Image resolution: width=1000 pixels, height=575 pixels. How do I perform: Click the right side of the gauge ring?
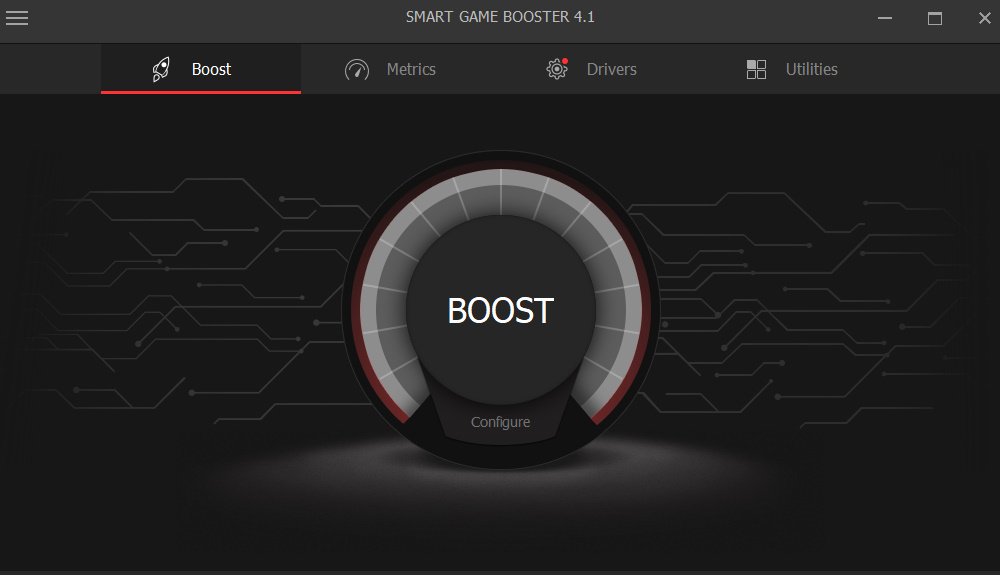tap(618, 310)
